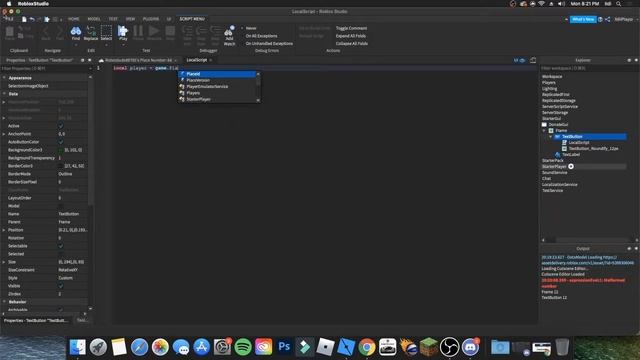640x360 pixels.
Task: Switch to the LocalScript editor tab
Action: pos(197,60)
